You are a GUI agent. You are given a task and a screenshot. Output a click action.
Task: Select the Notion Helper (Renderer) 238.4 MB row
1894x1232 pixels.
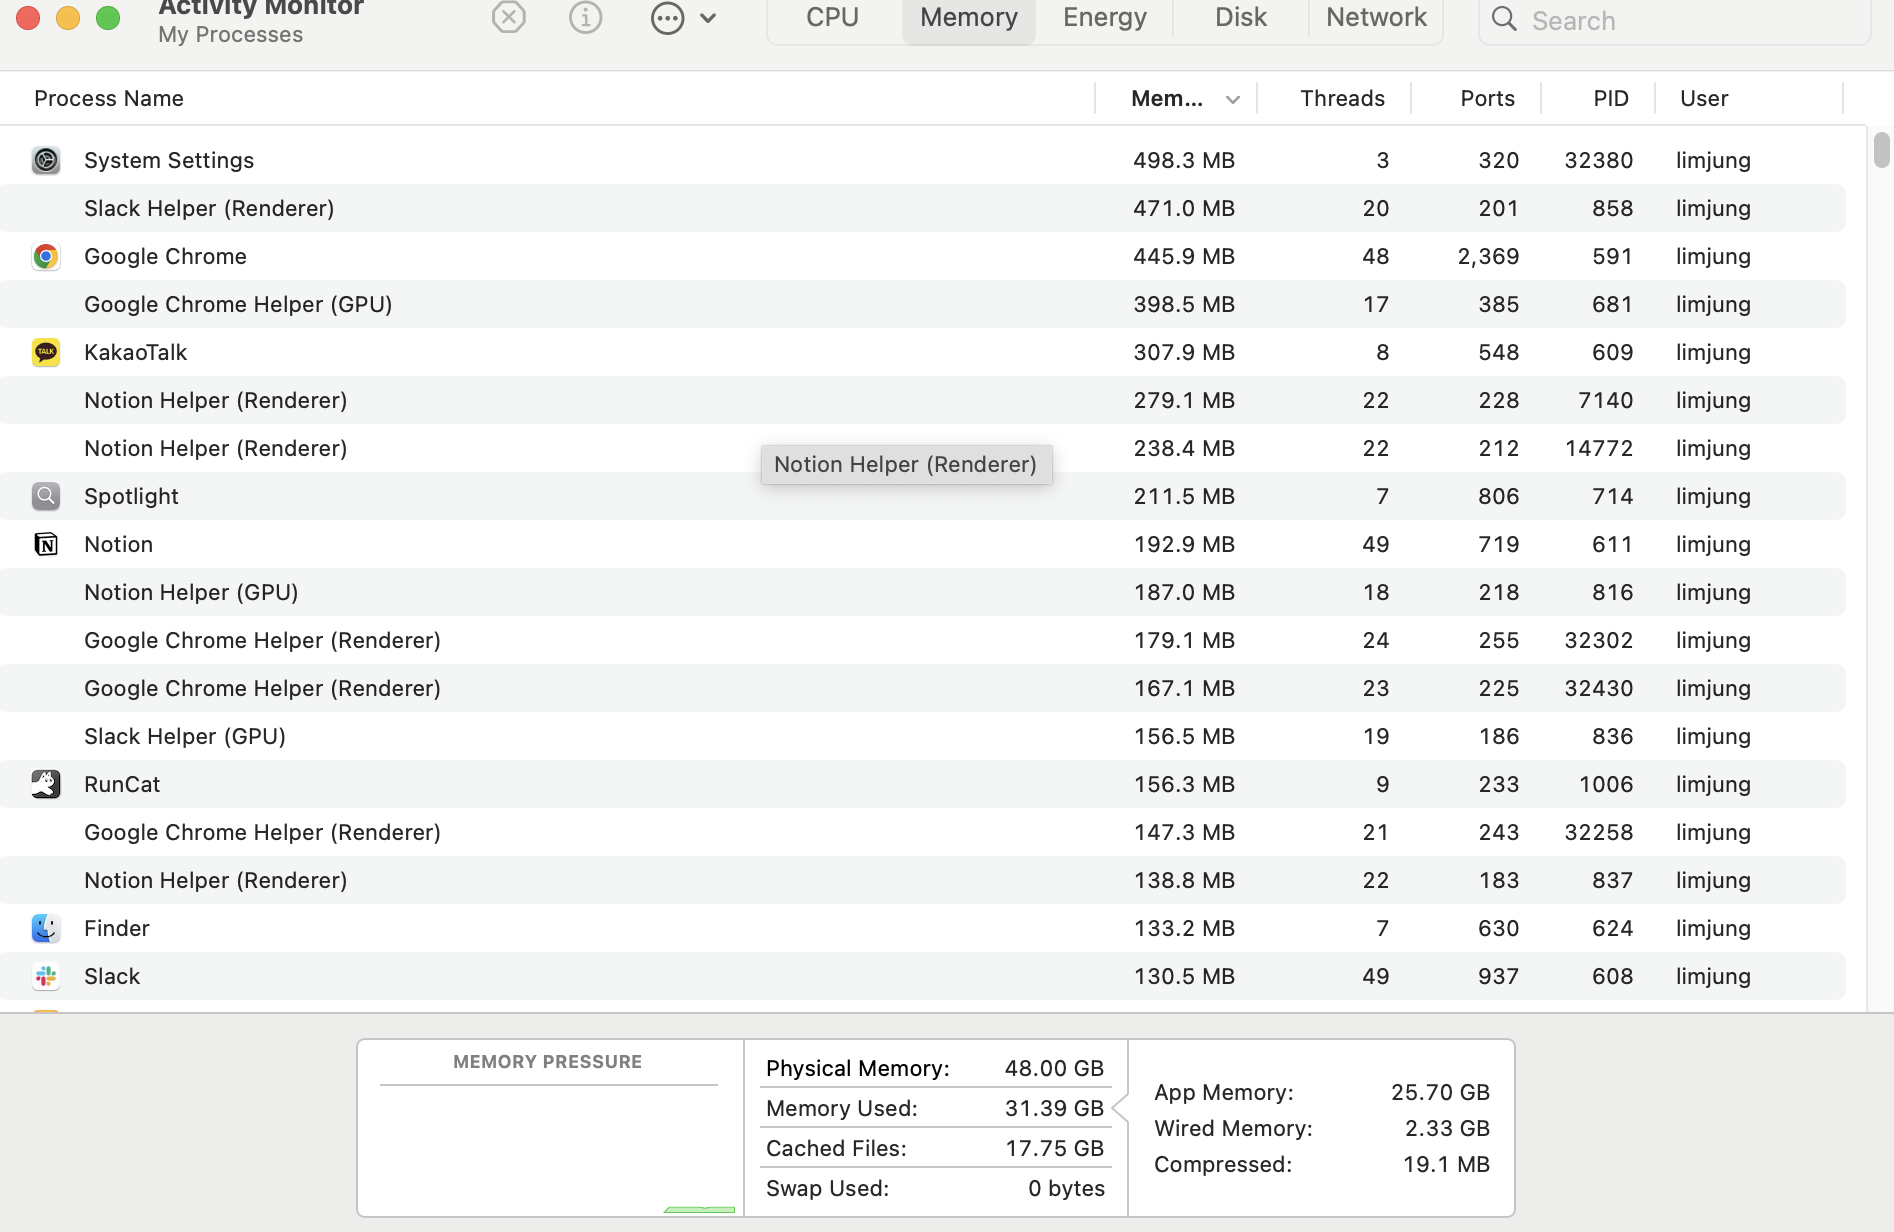(922, 448)
